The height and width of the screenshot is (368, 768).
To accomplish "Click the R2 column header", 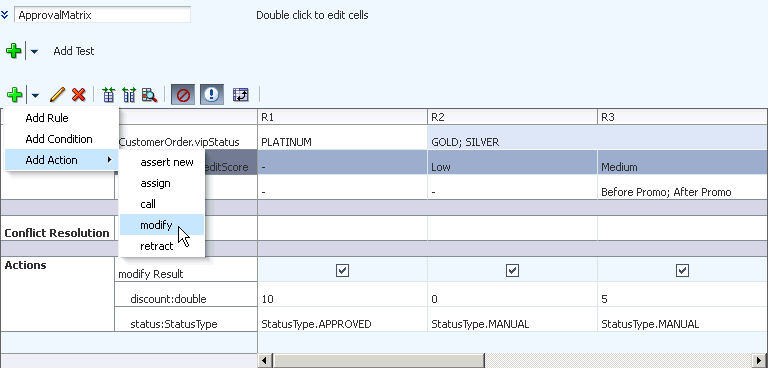I will (512, 117).
